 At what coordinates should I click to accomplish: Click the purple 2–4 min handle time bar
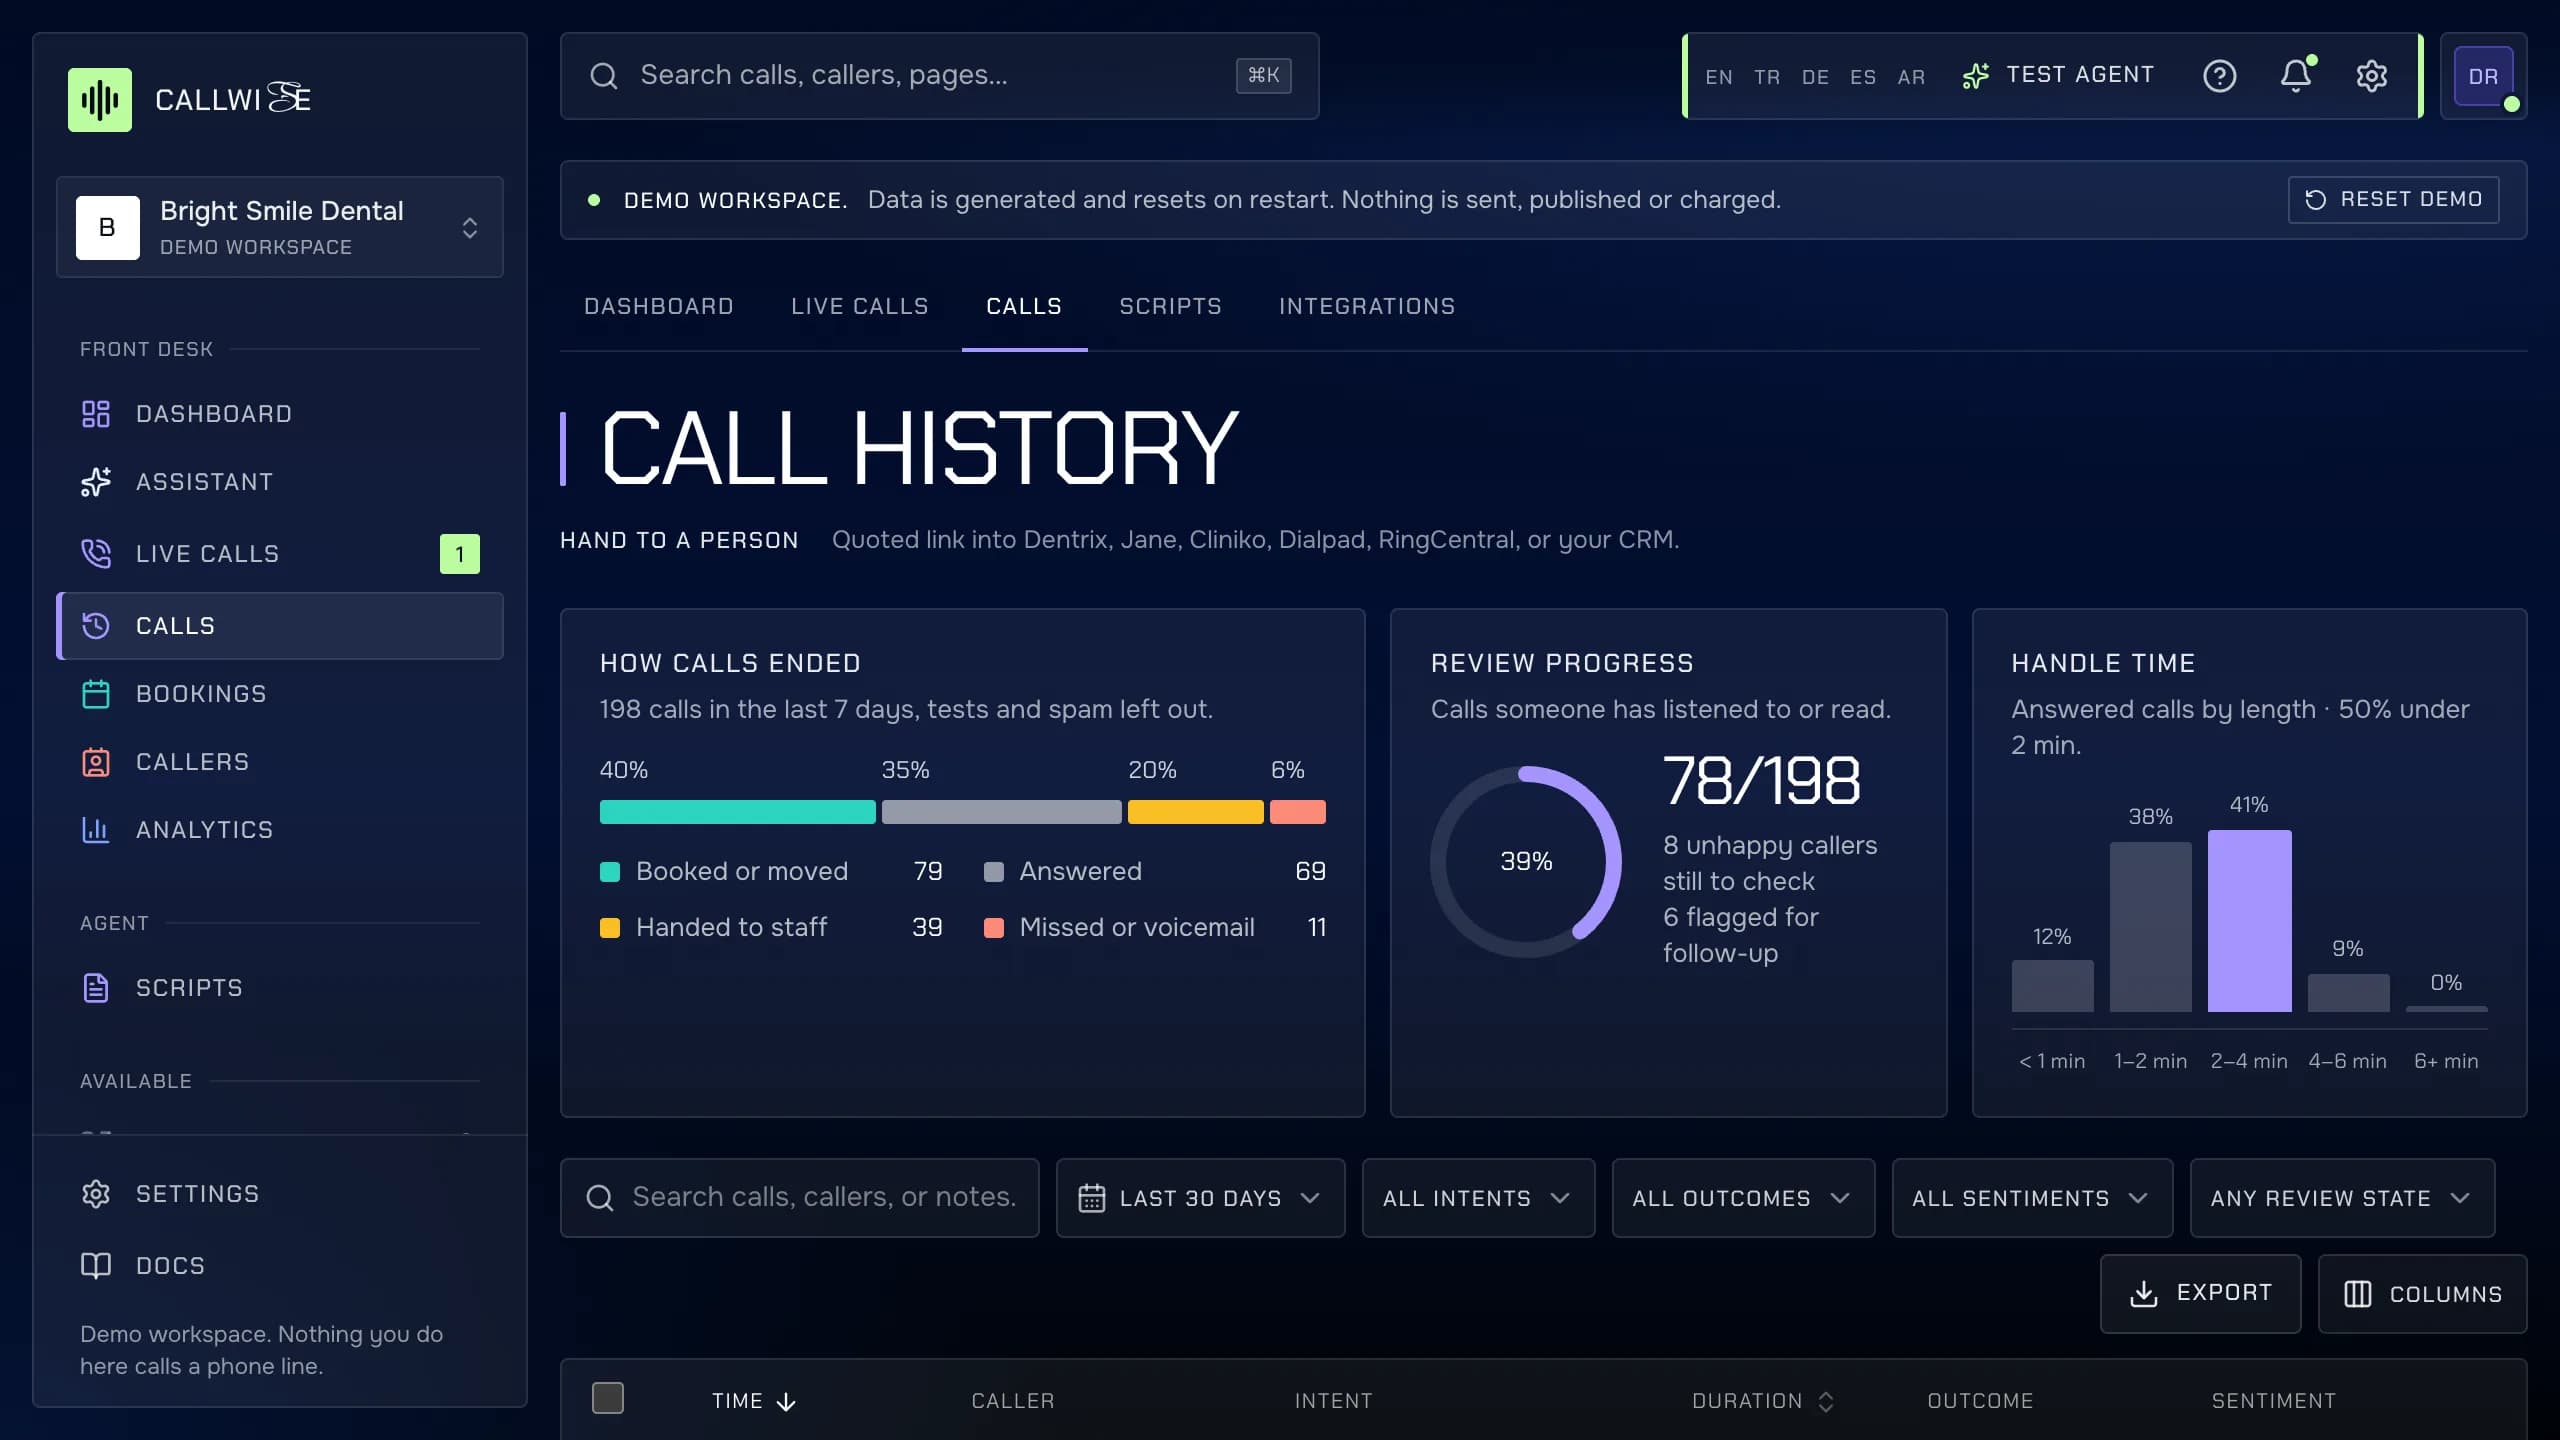pyautogui.click(x=2249, y=920)
